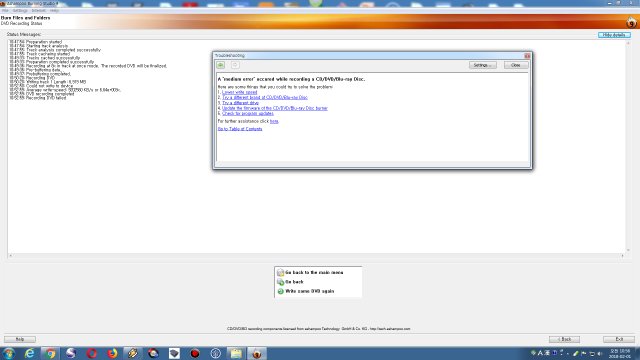Launch Internet Explorer from taskbar
This screenshot has height=360, width=640.
(x=29, y=353)
